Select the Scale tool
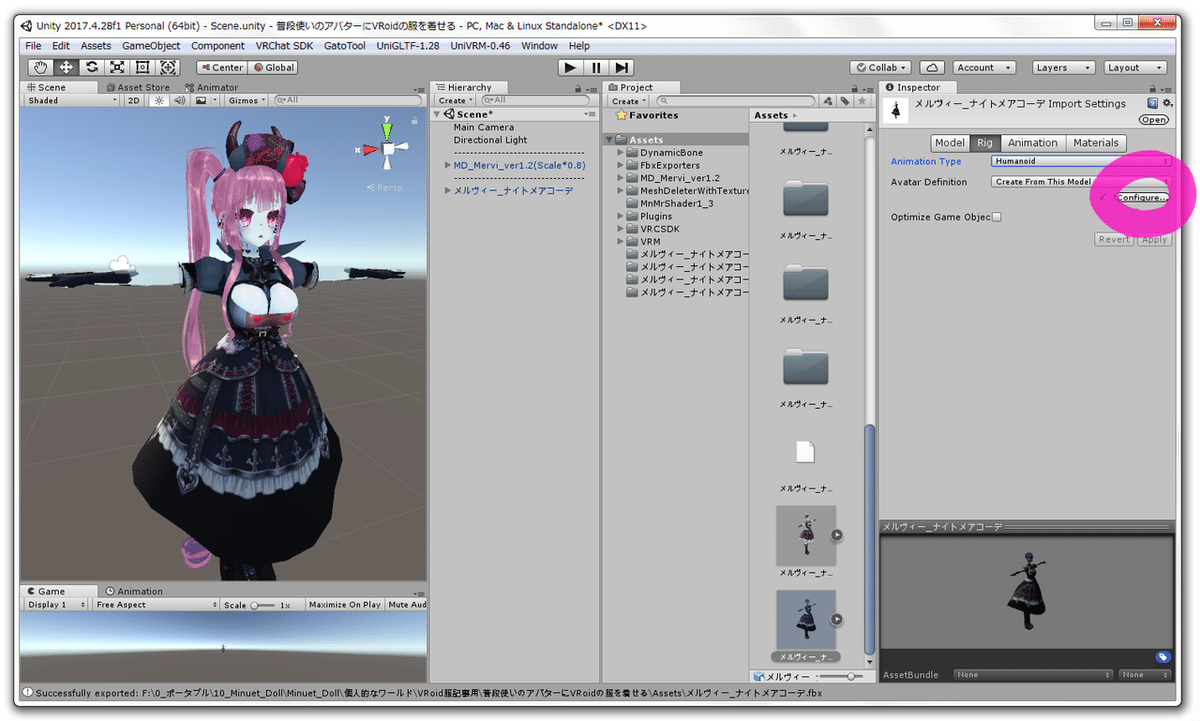 click(117, 67)
